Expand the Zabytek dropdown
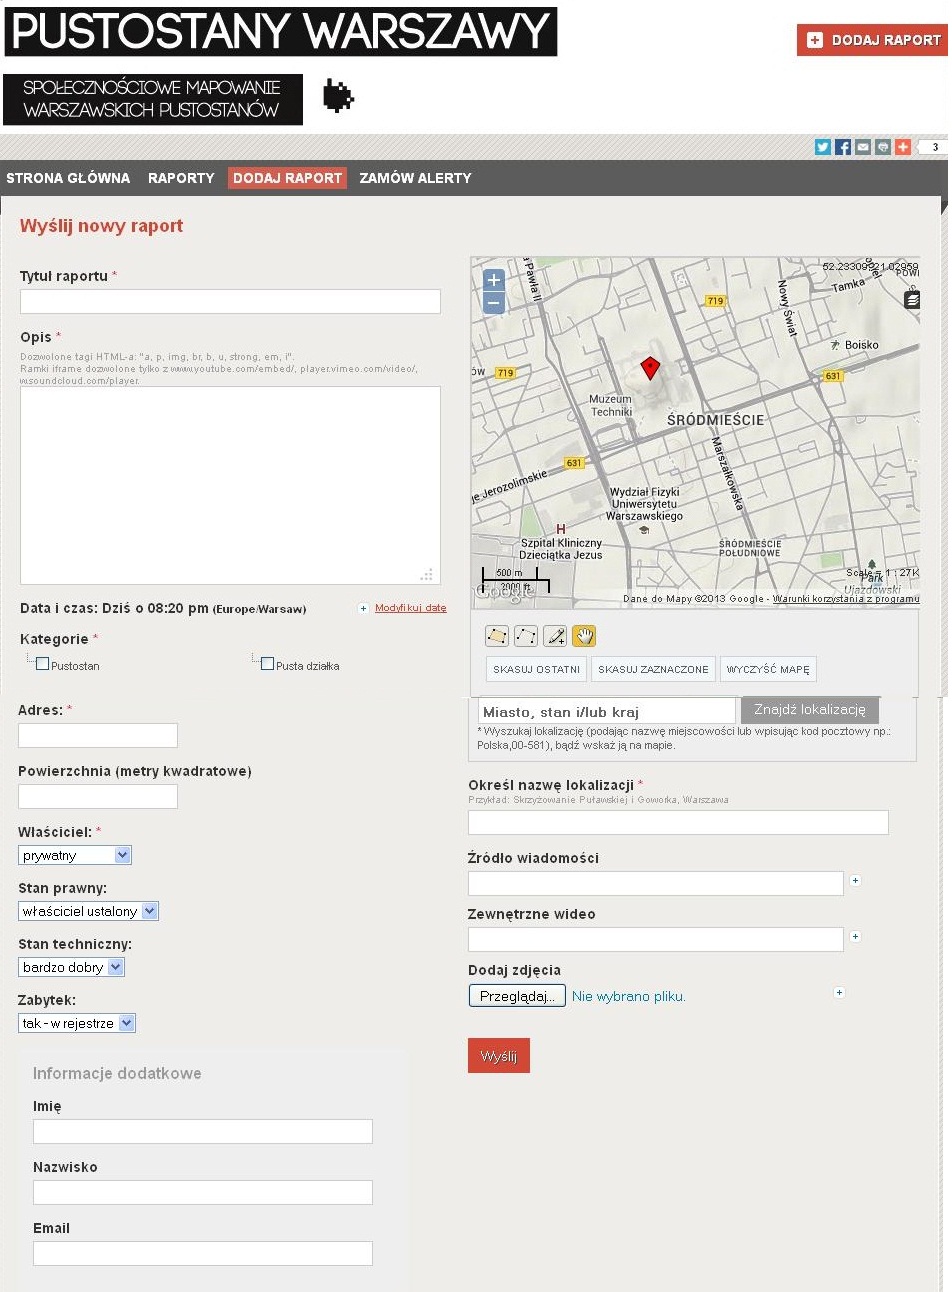Image resolution: width=952 pixels, height=1292 pixels. (77, 1023)
